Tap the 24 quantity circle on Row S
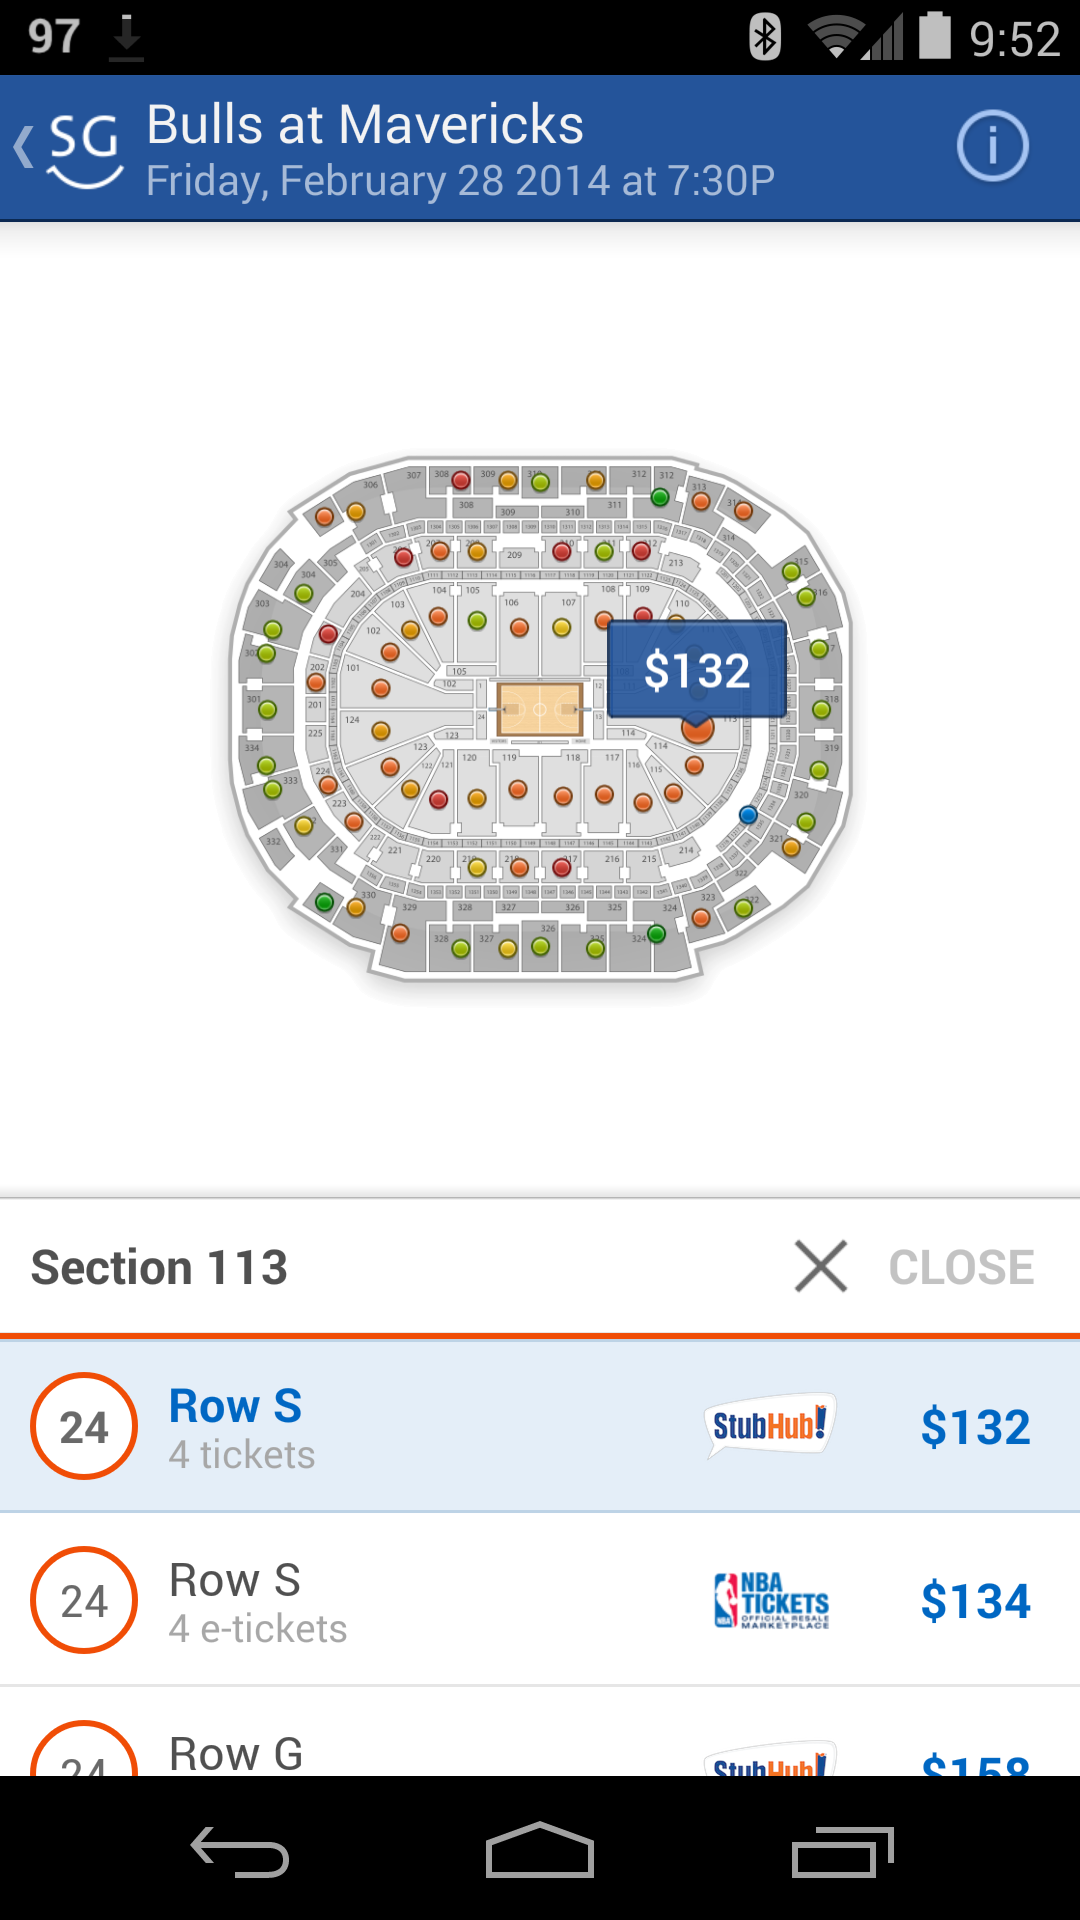The height and width of the screenshot is (1920, 1080). [x=83, y=1425]
